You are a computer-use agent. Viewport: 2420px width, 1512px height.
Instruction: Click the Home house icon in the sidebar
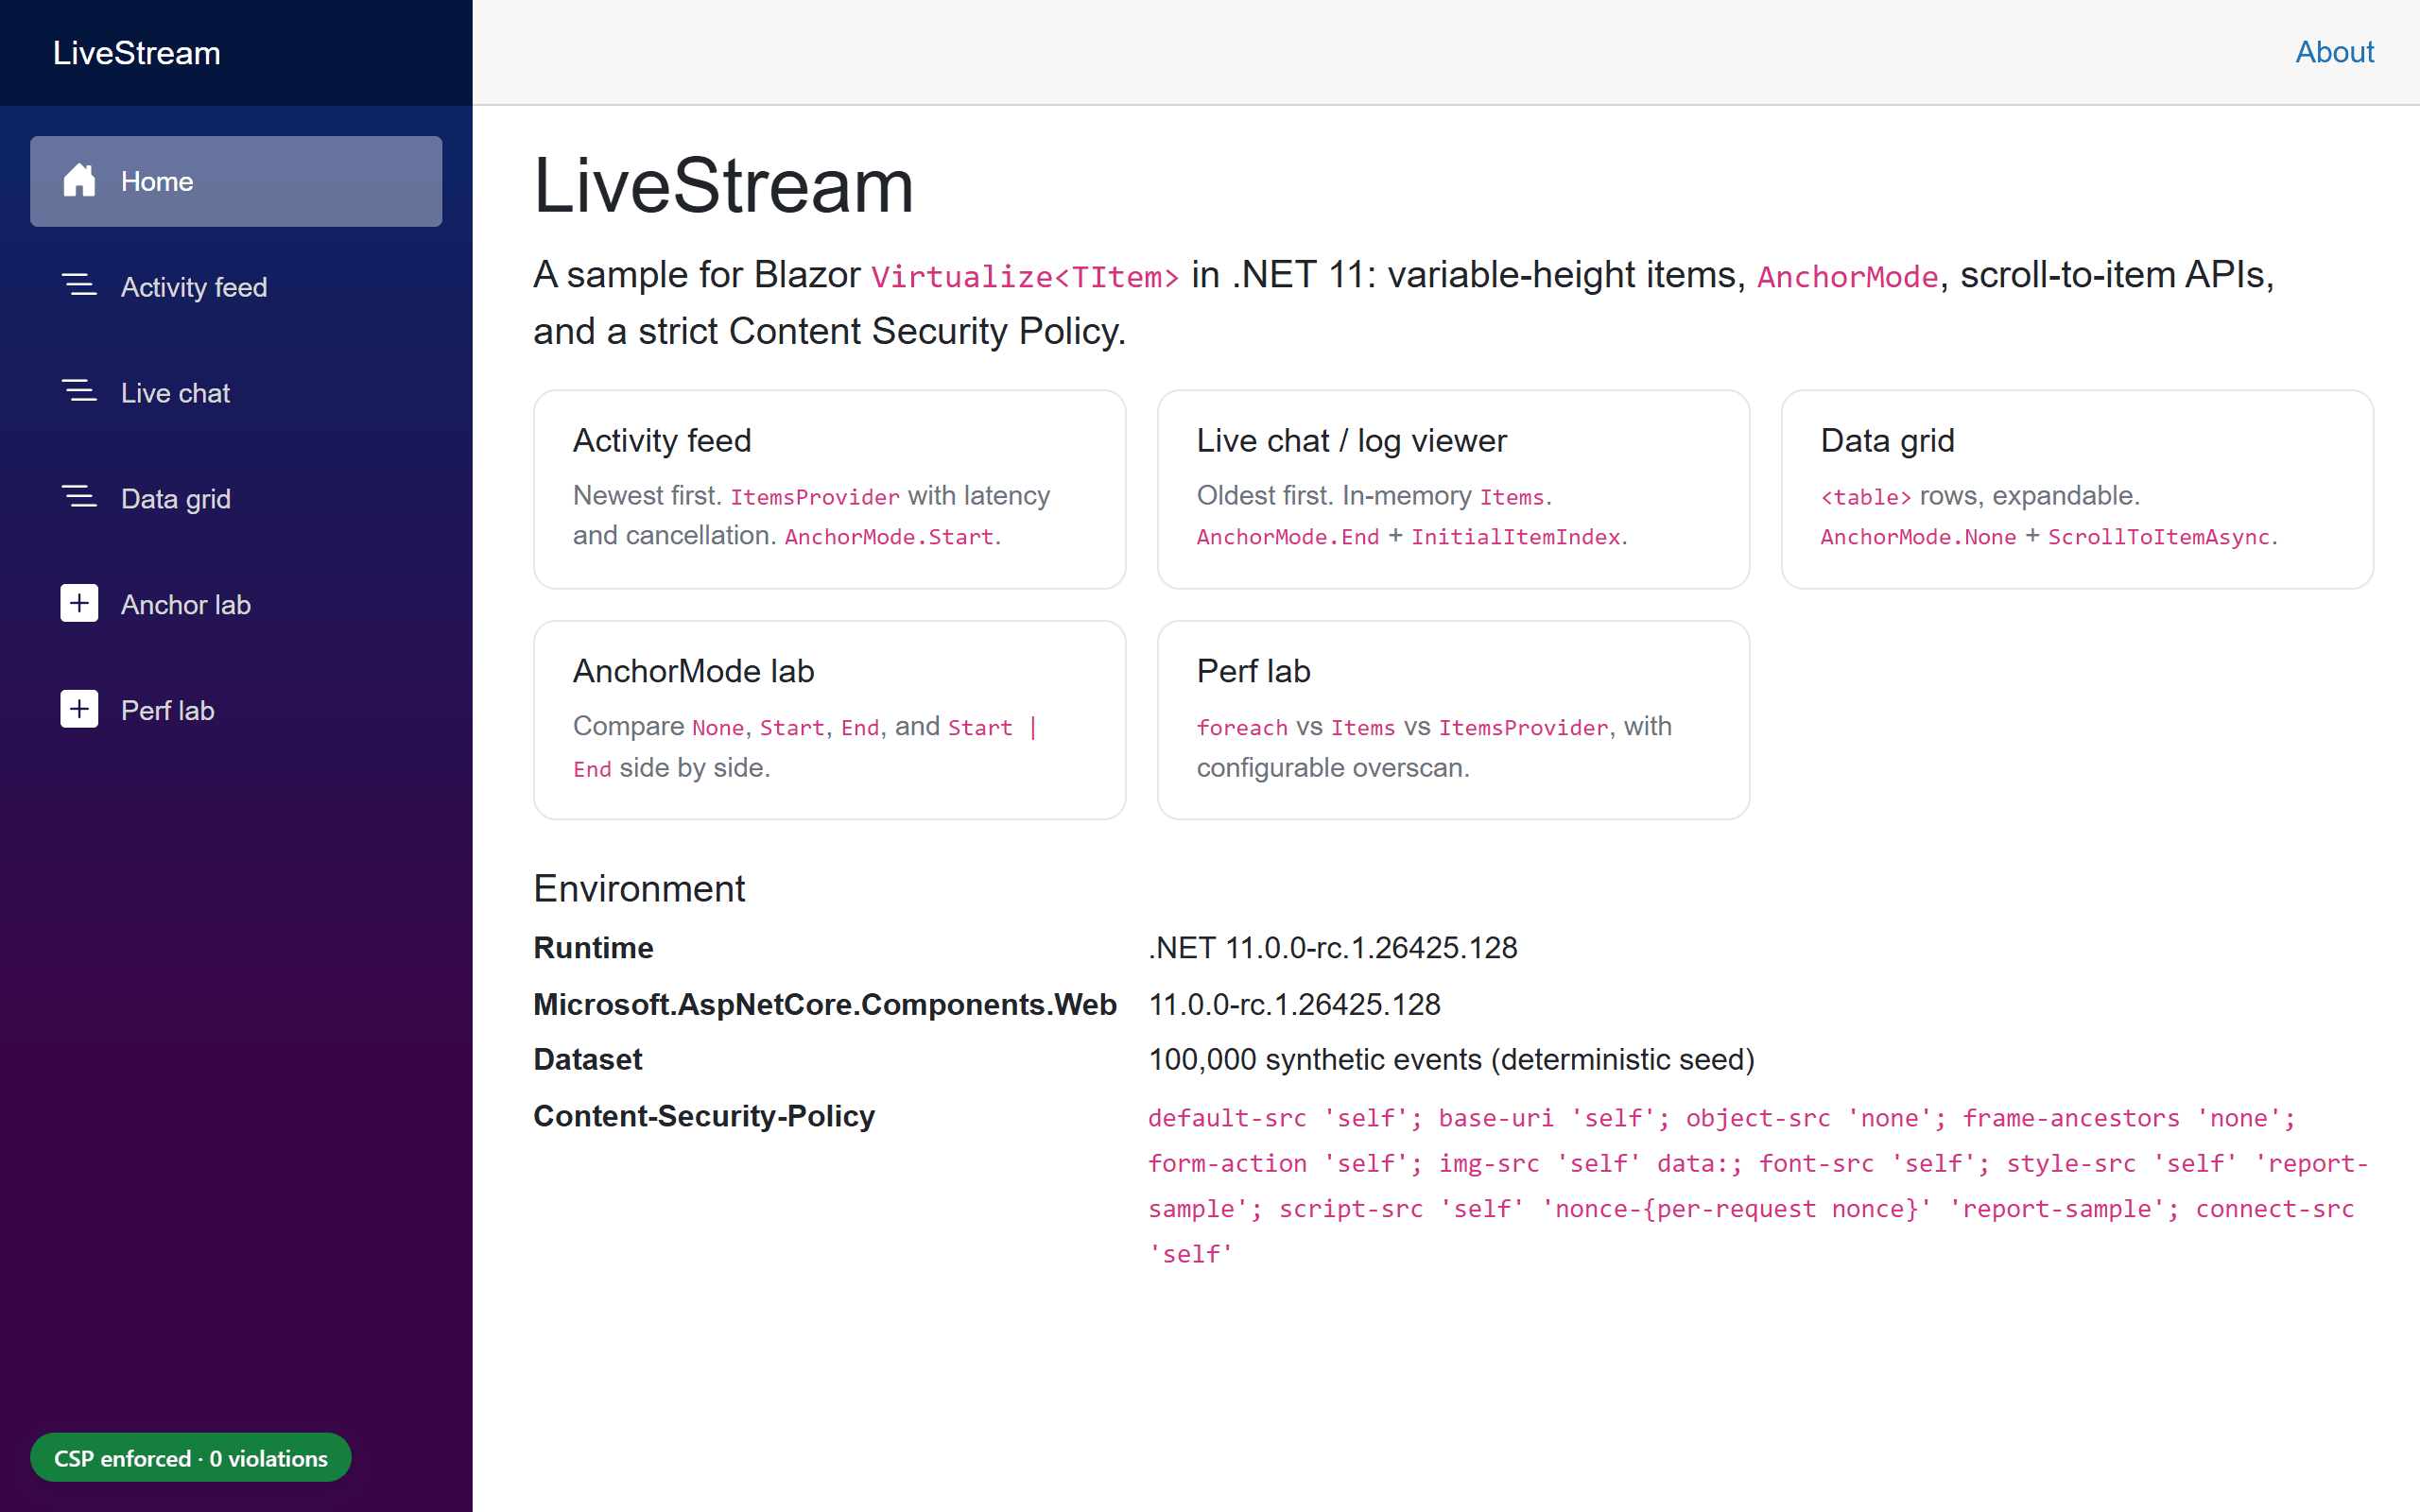pyautogui.click(x=79, y=180)
